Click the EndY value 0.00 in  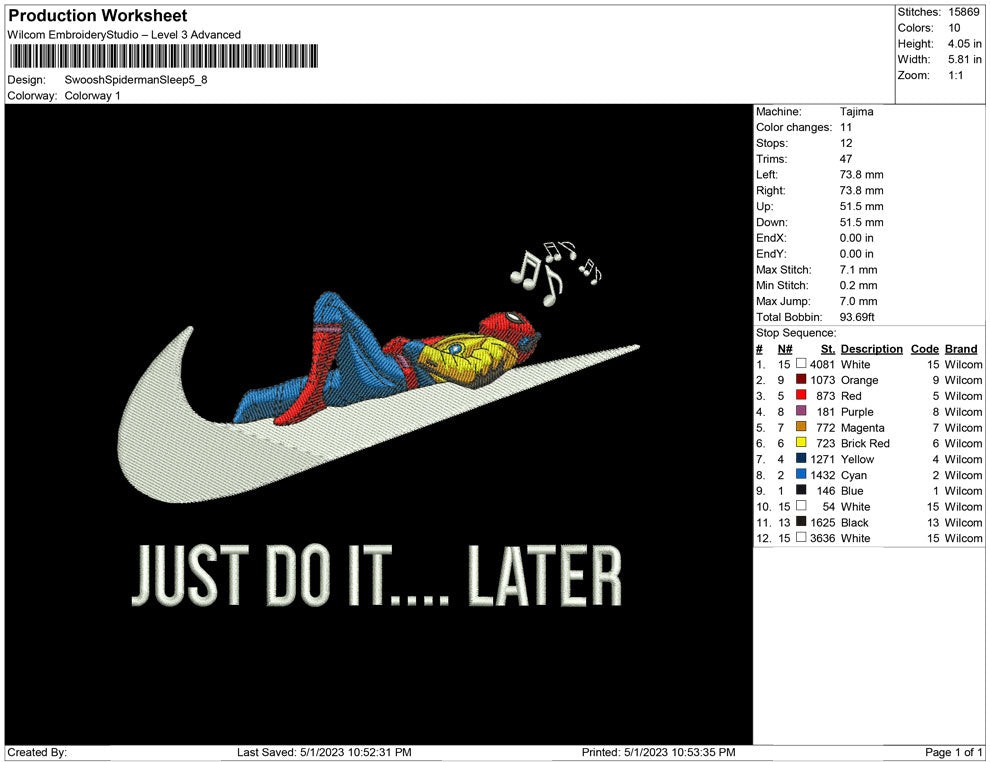[857, 254]
